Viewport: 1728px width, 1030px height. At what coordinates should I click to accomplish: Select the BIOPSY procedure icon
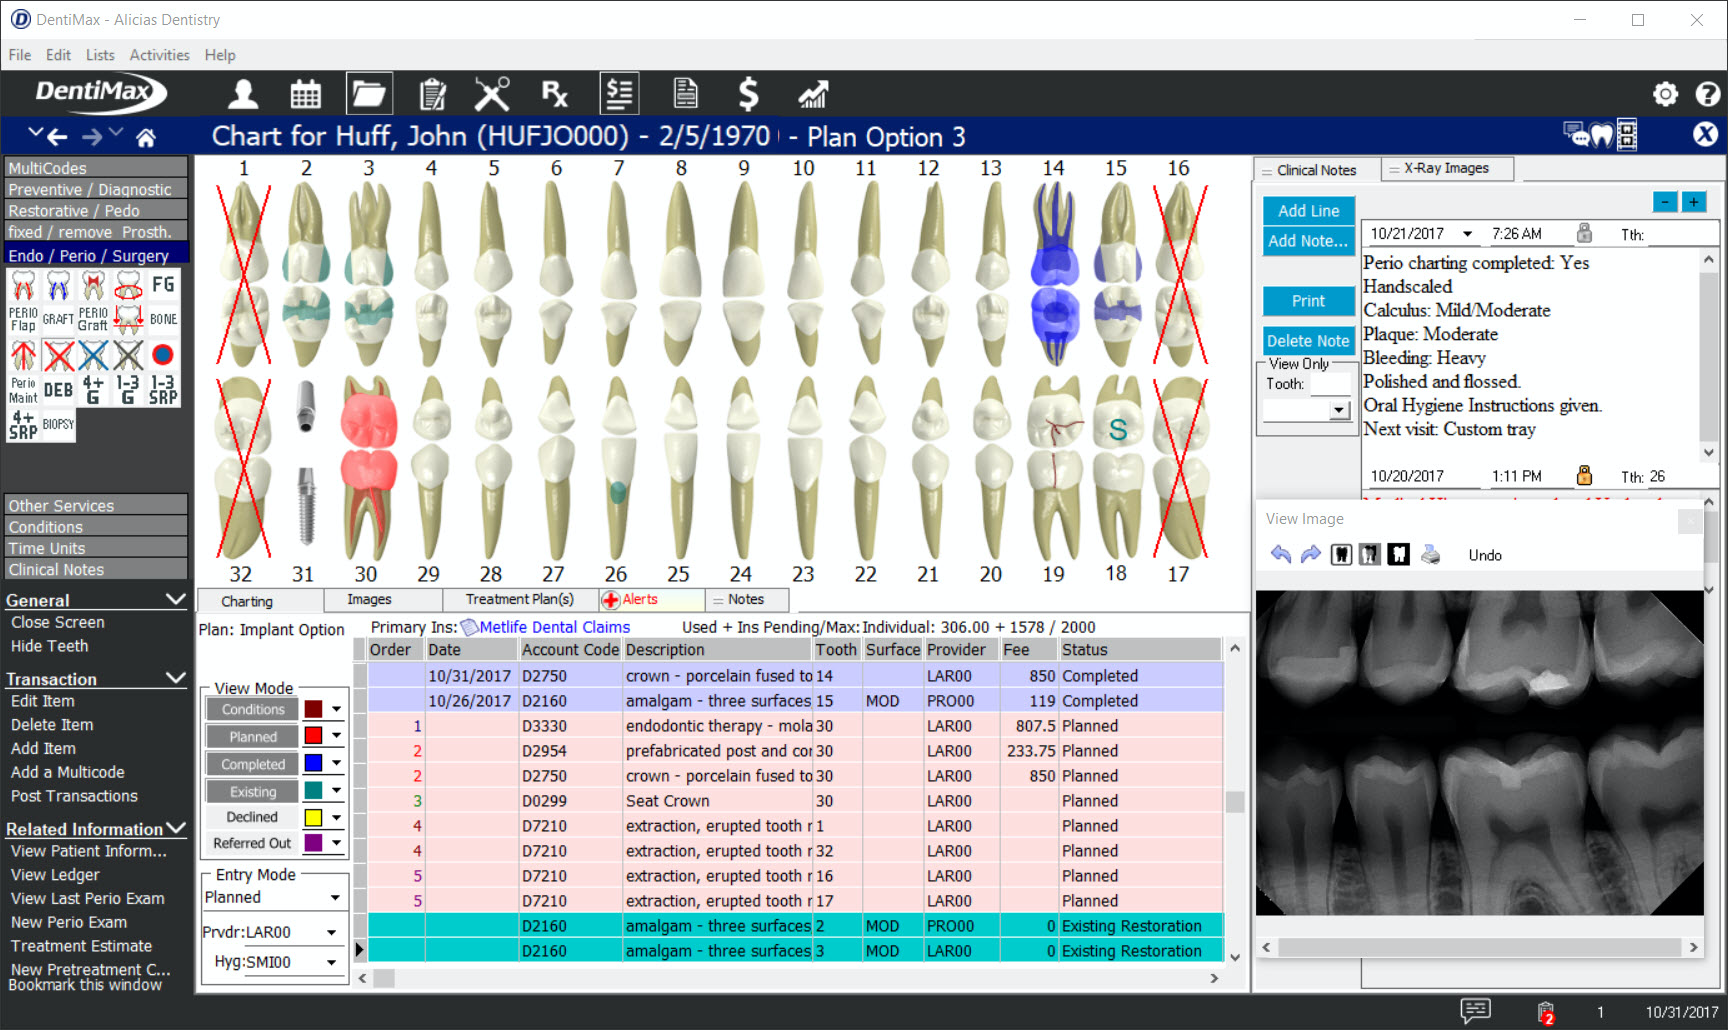click(x=57, y=424)
